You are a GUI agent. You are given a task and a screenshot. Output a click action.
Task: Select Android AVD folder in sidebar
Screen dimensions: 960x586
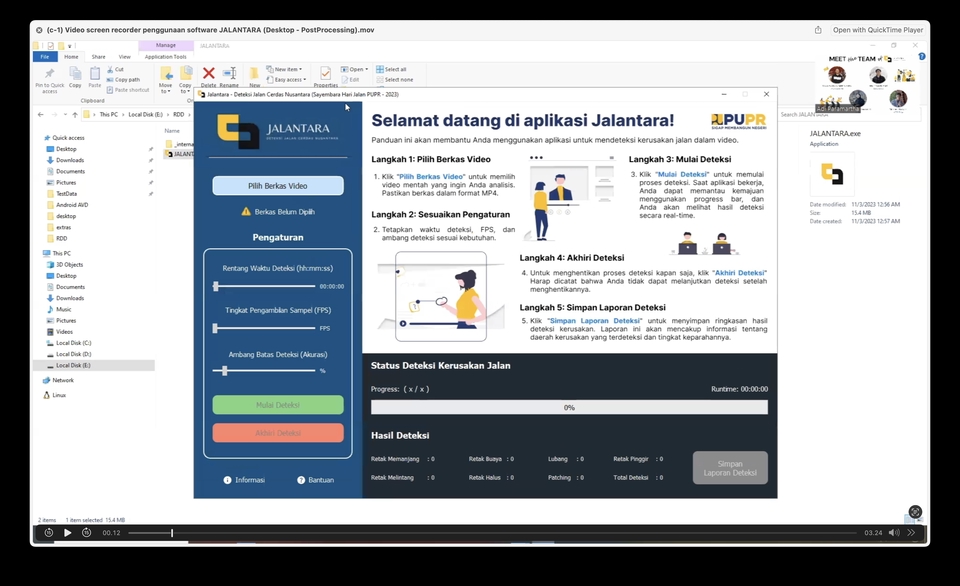(x=72, y=205)
